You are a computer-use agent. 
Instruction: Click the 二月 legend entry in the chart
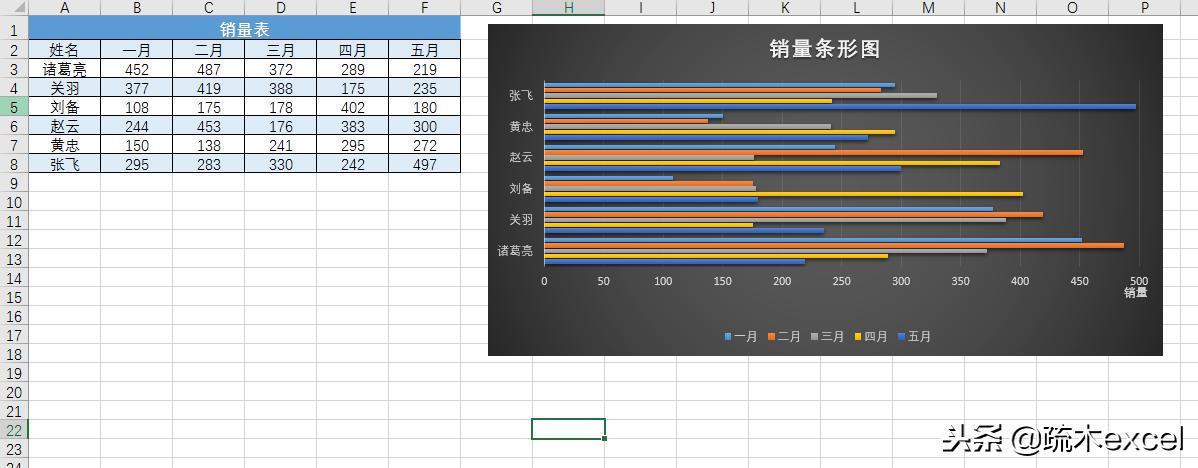click(x=785, y=336)
